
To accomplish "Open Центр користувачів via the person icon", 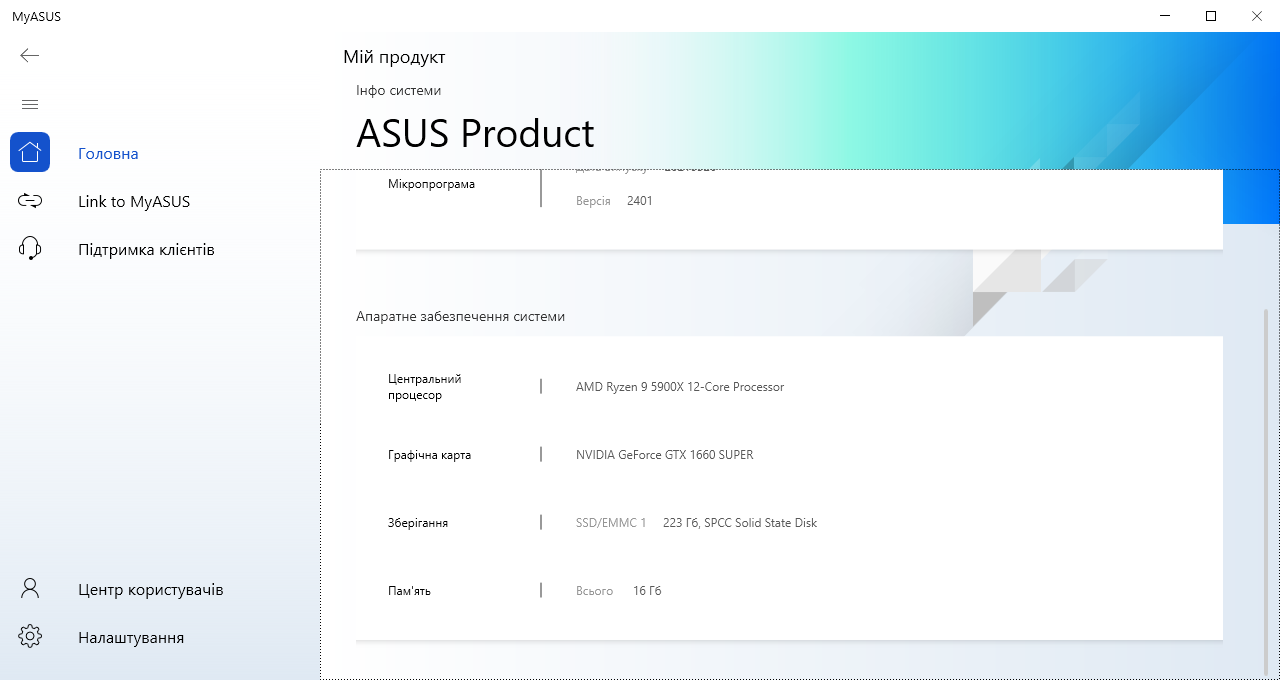I will coord(30,589).
